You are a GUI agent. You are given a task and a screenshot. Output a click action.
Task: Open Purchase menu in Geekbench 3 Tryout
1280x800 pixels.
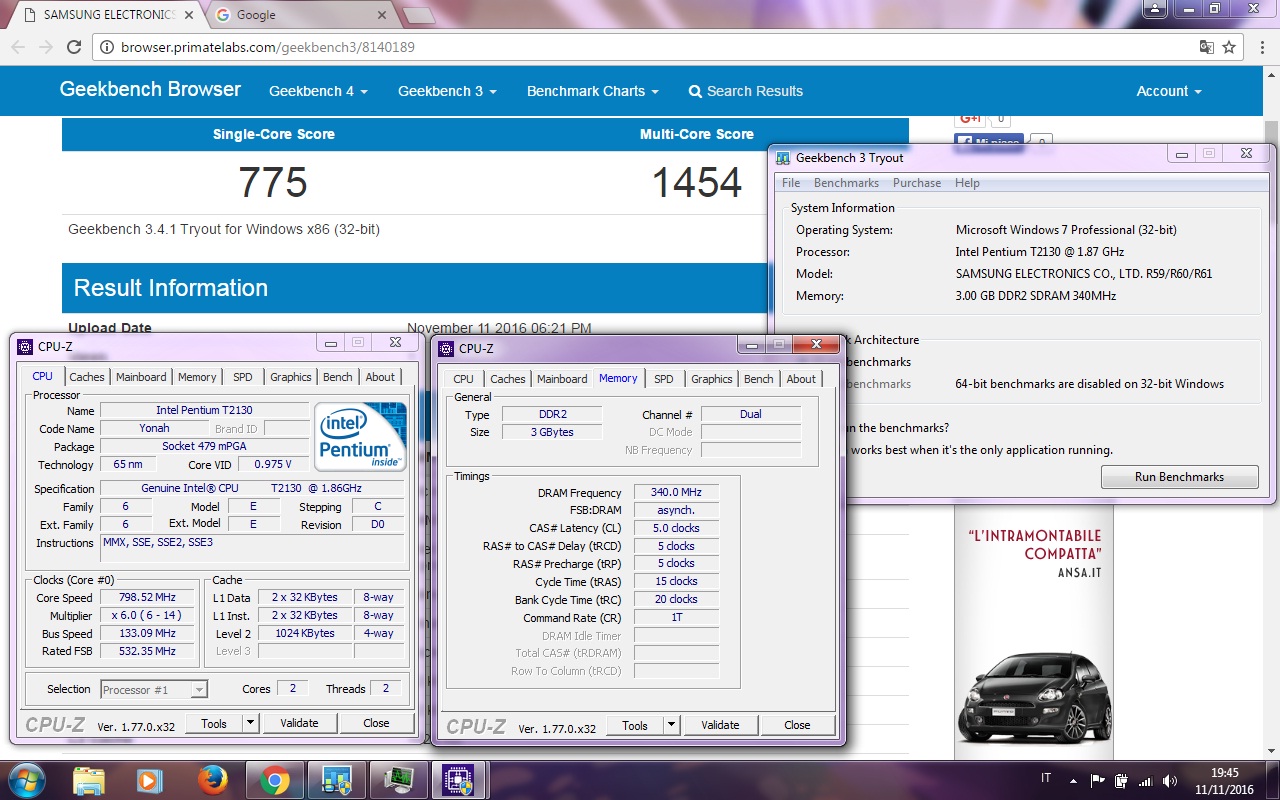(917, 183)
